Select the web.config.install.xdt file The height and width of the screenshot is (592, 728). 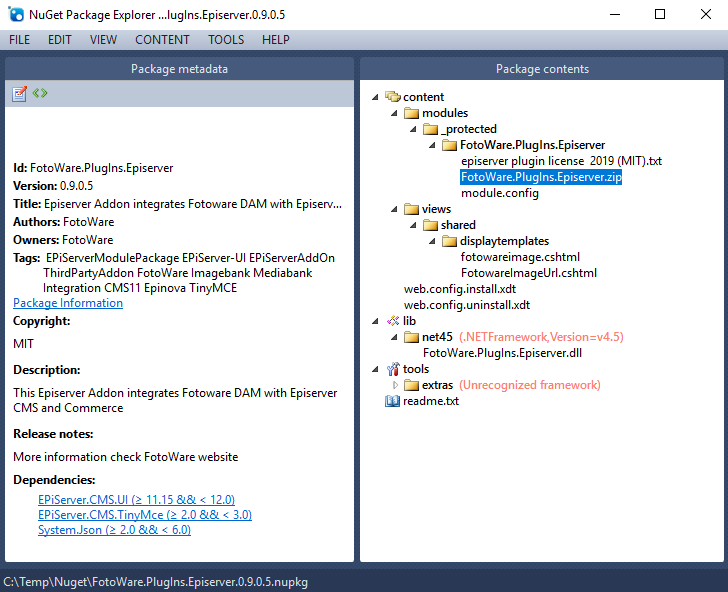tap(460, 289)
